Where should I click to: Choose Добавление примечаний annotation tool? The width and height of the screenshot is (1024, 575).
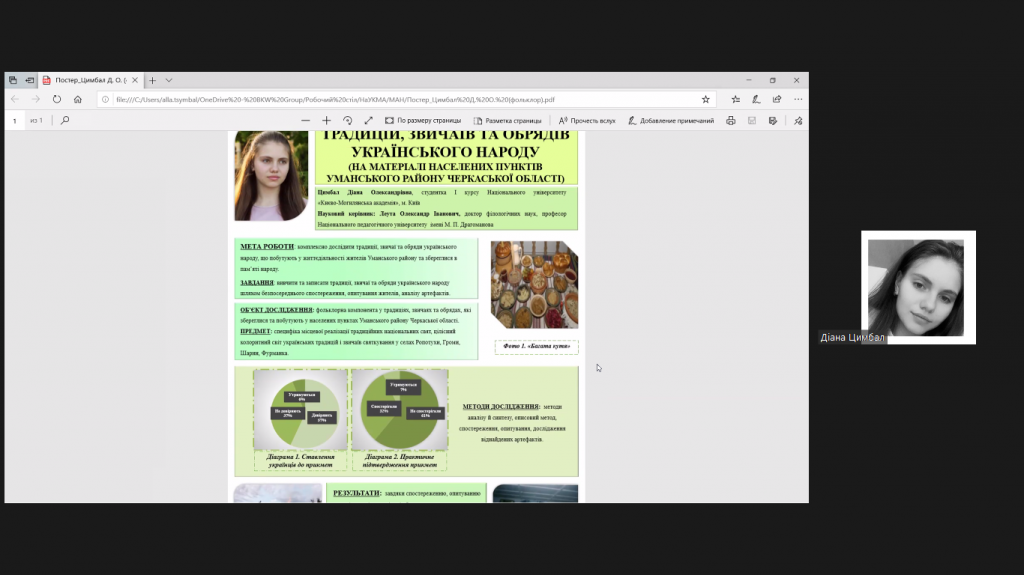[x=671, y=120]
